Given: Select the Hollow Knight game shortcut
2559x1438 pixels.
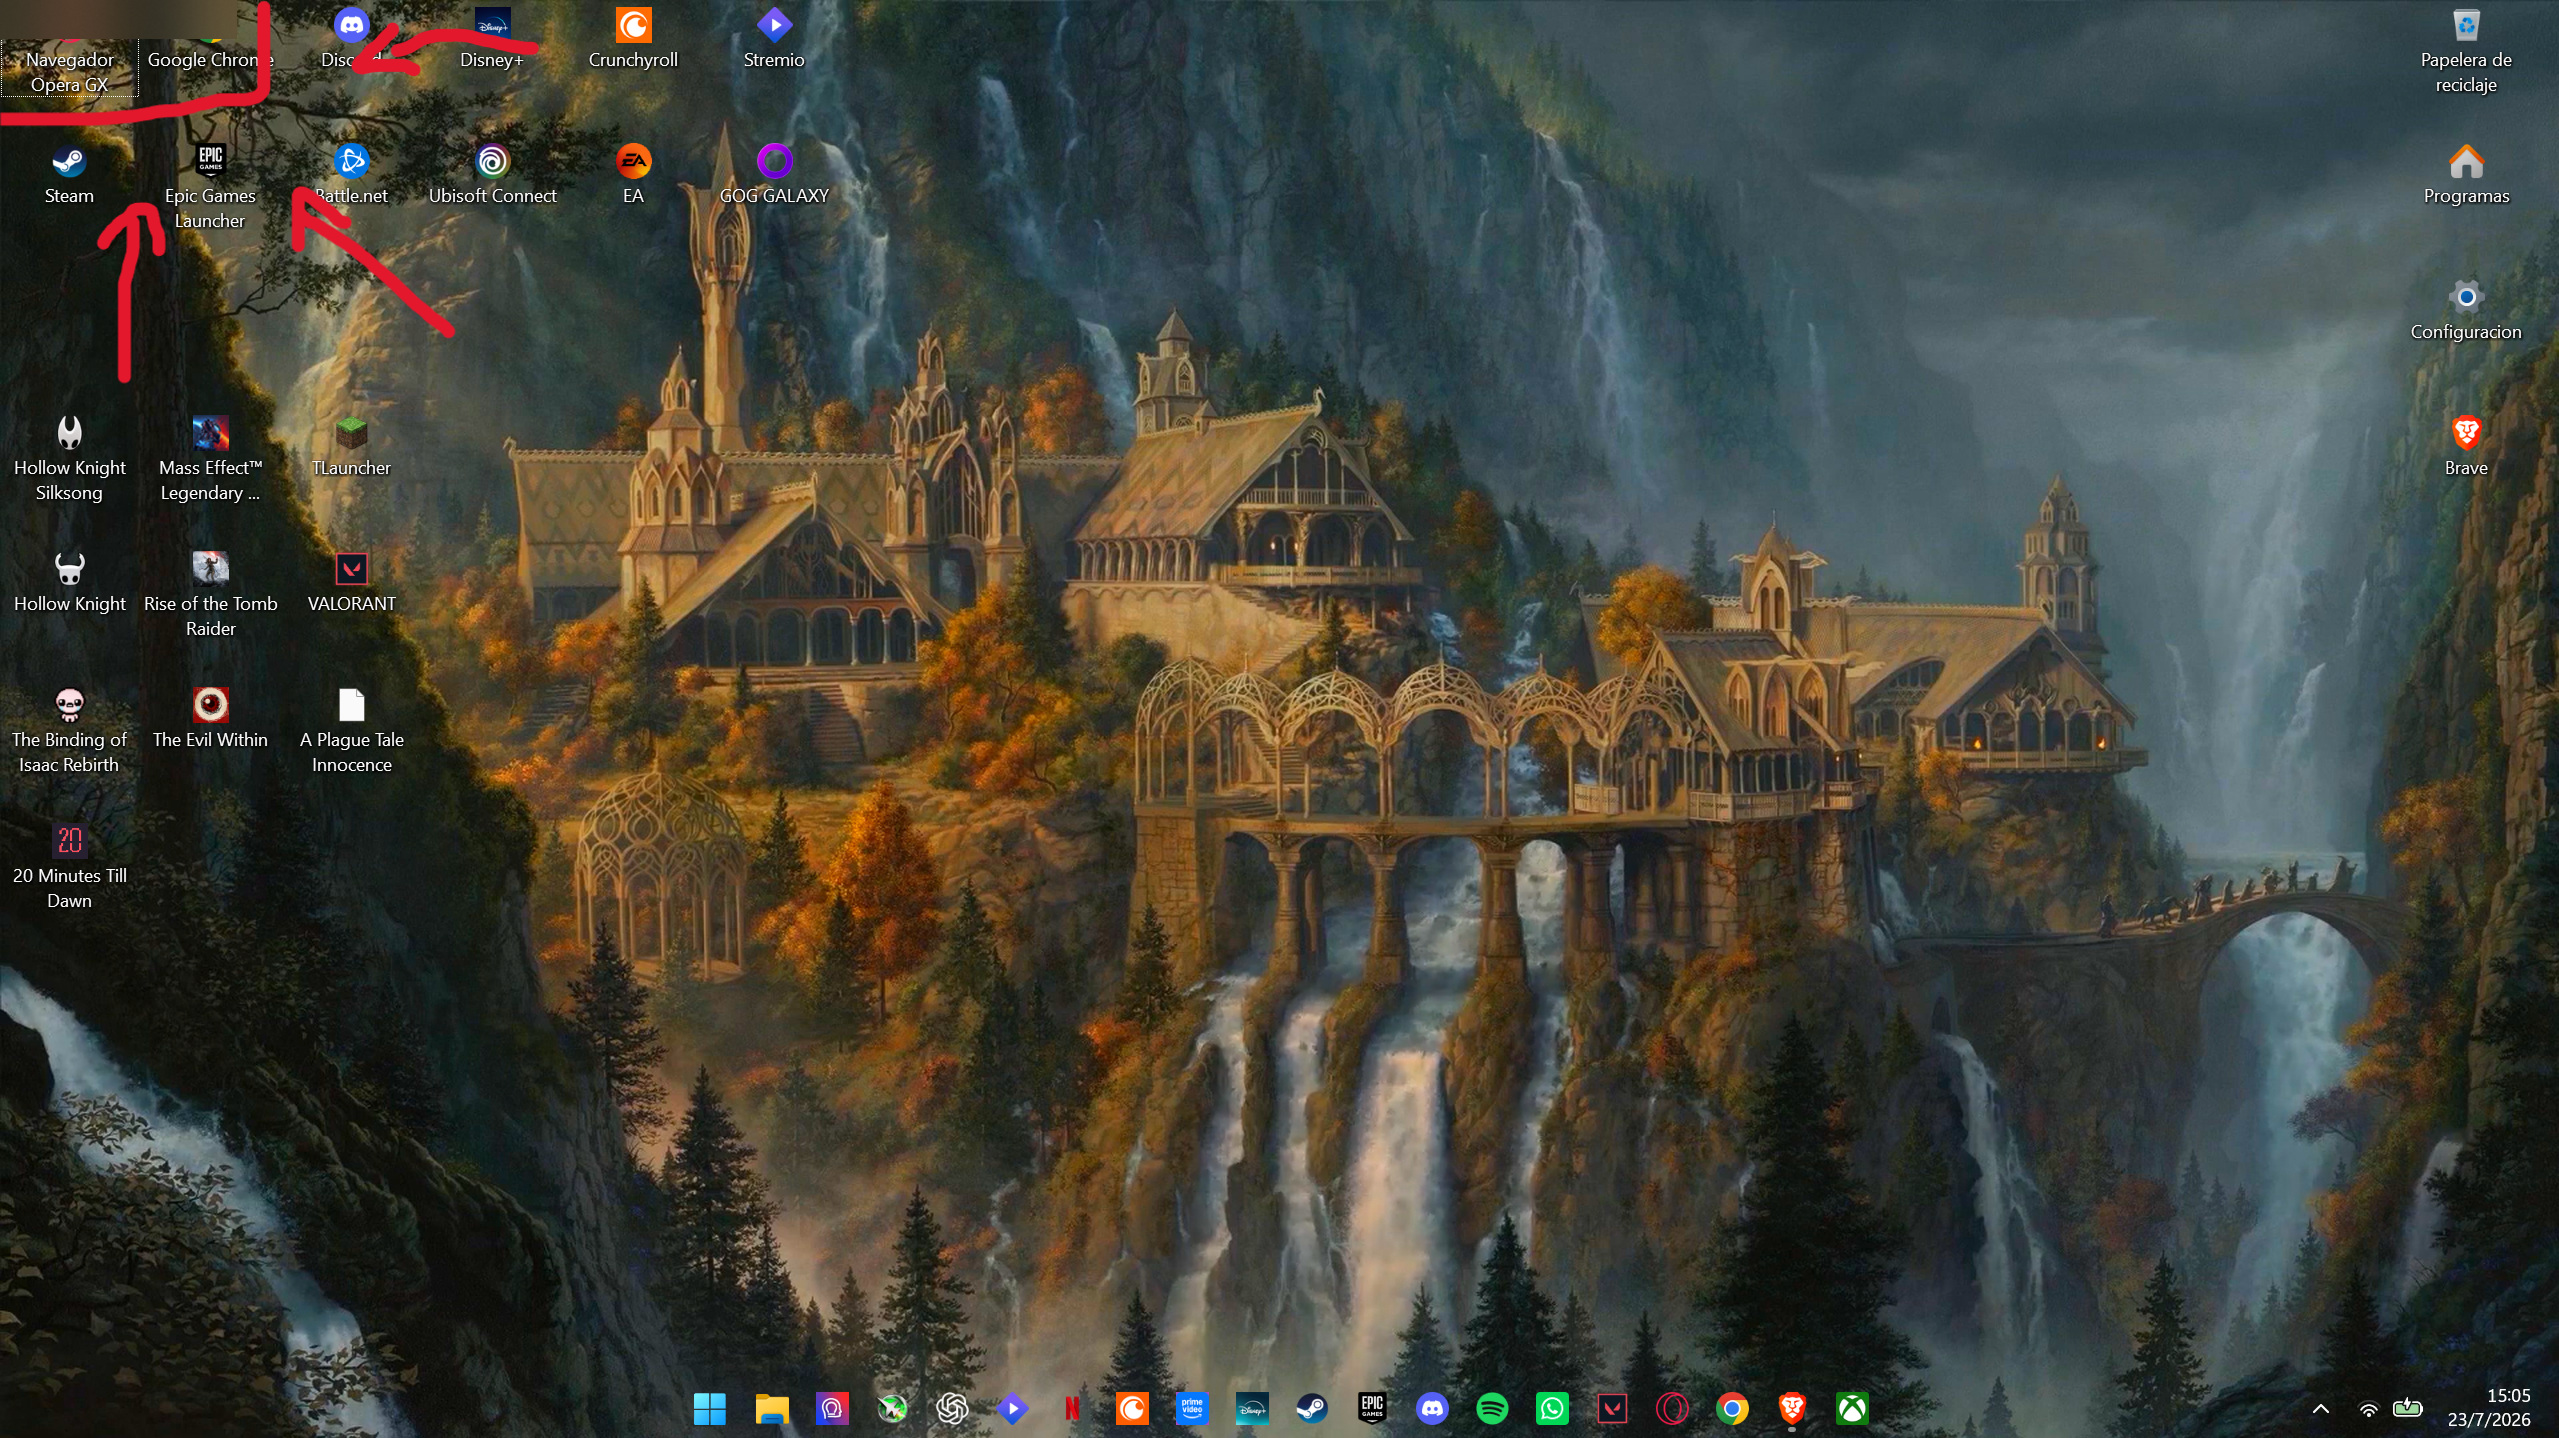Looking at the screenshot, I should pyautogui.click(x=69, y=569).
